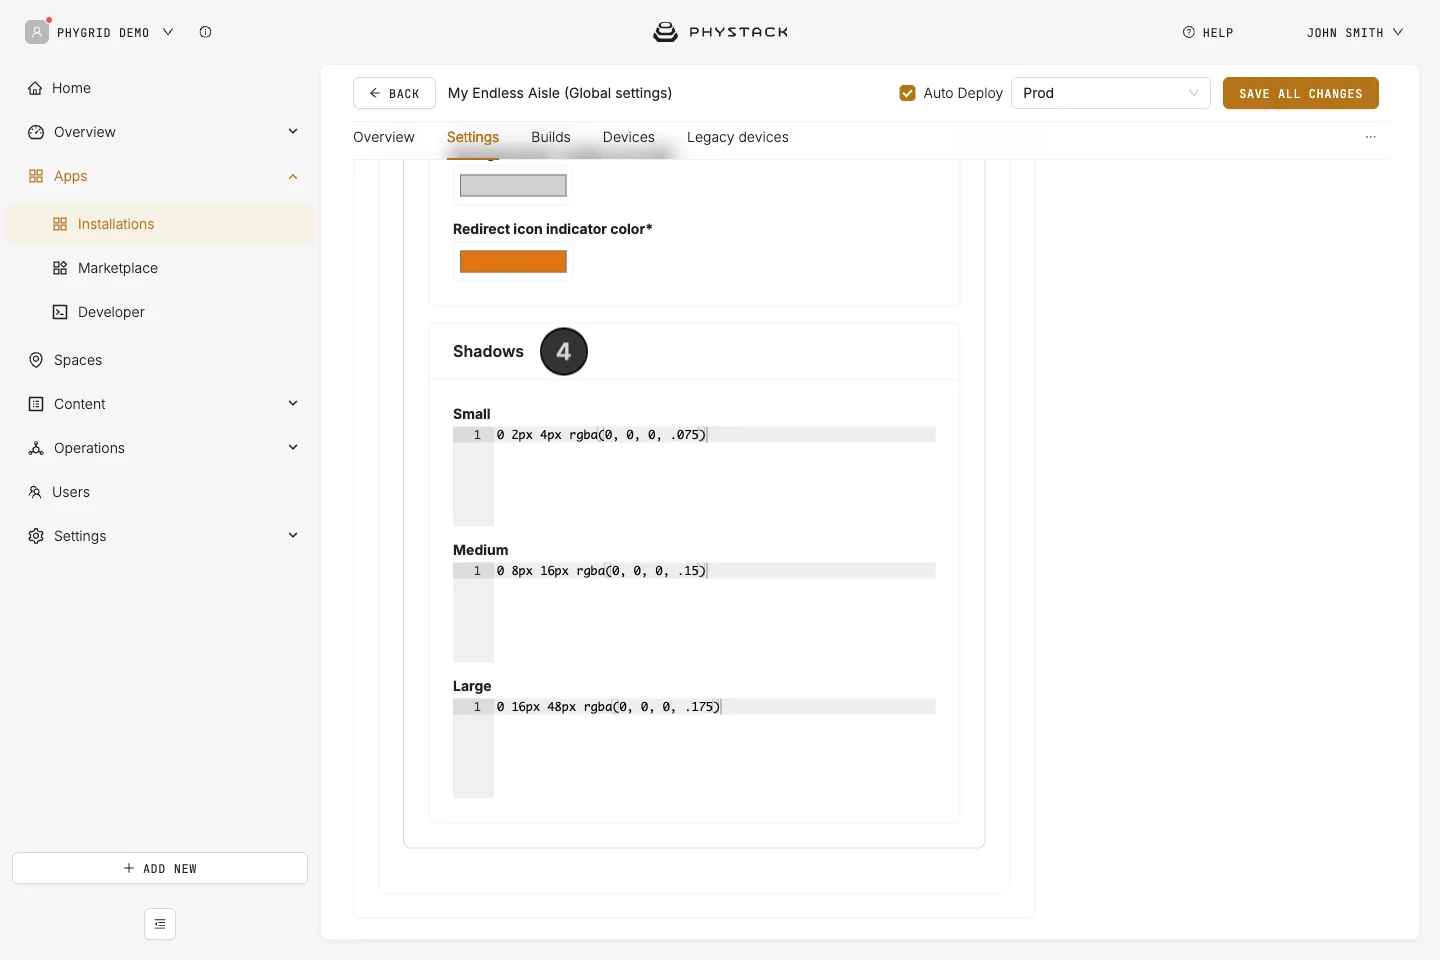This screenshot has height=960, width=1440.
Task: Select the Settings tab
Action: [473, 137]
